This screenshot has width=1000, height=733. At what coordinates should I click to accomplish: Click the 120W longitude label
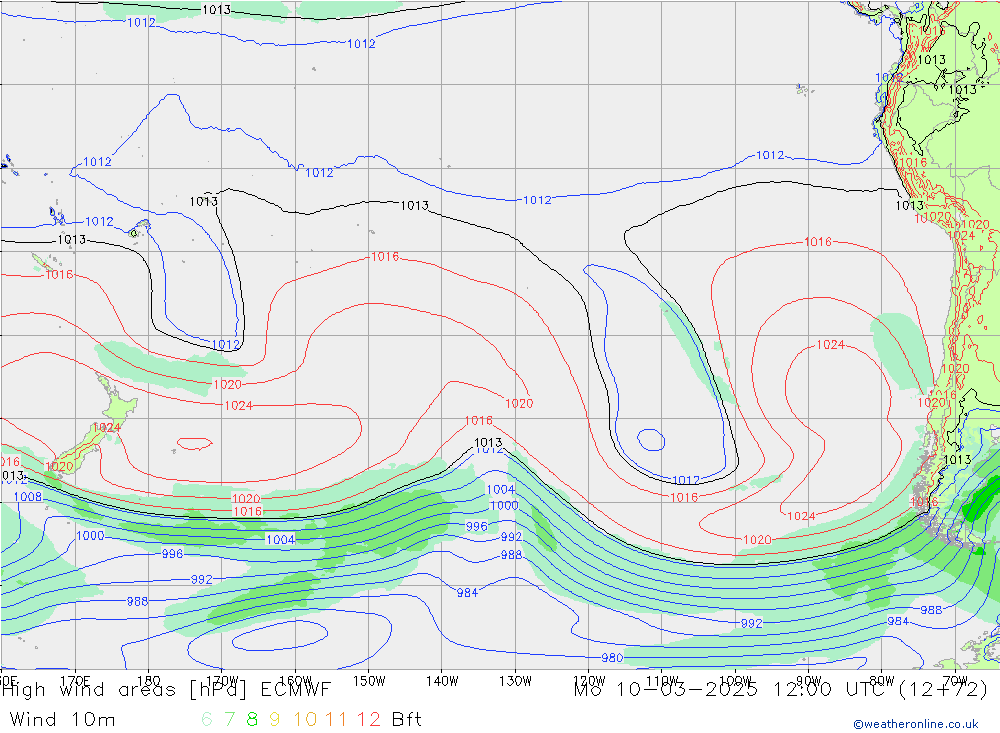point(589,681)
